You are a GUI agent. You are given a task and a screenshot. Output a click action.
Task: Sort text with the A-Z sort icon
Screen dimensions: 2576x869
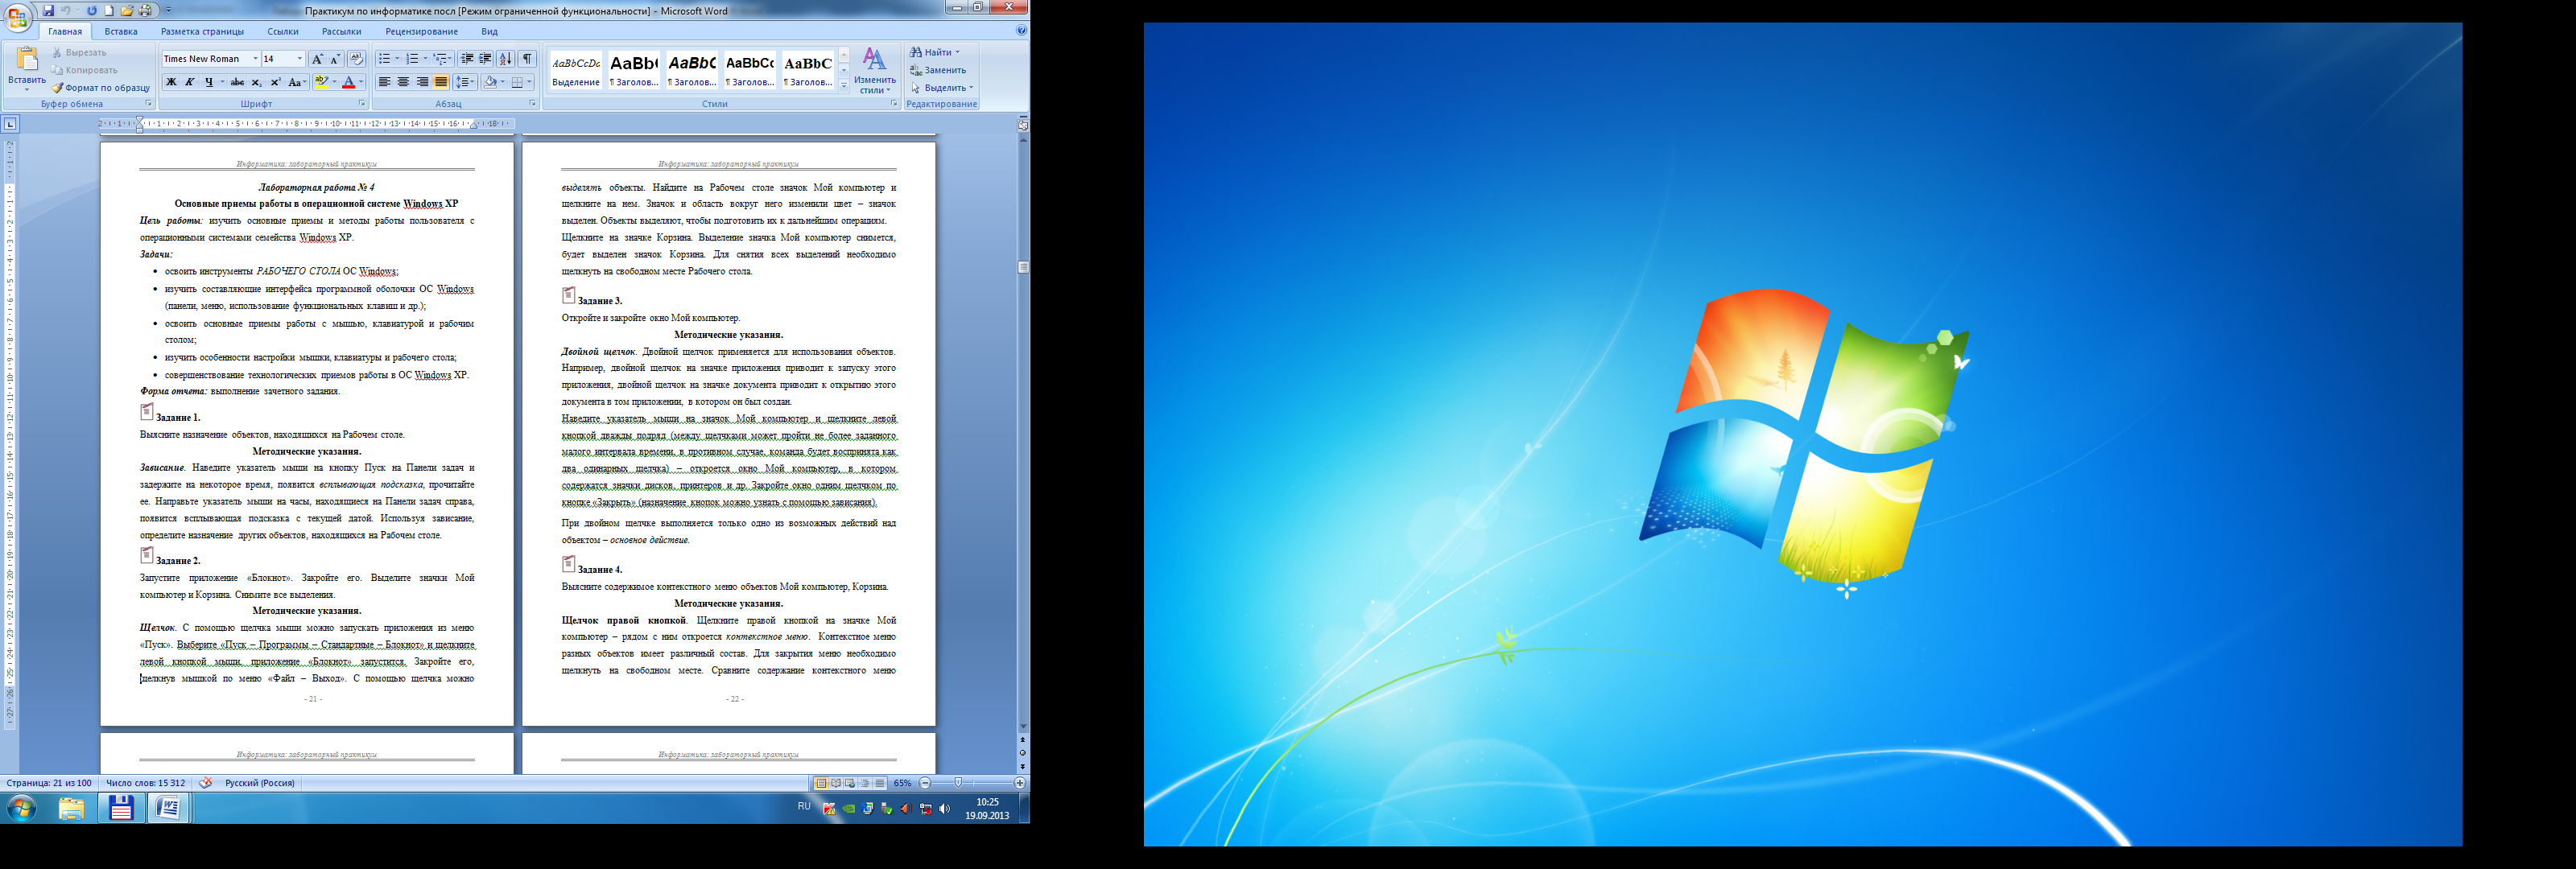coord(506,59)
